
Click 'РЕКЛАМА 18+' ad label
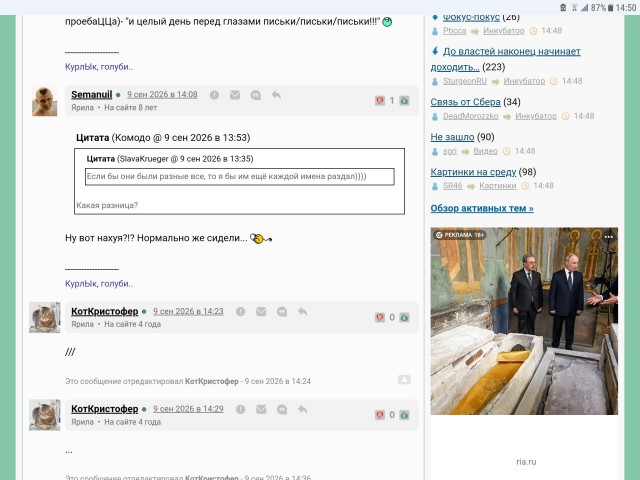(460, 235)
